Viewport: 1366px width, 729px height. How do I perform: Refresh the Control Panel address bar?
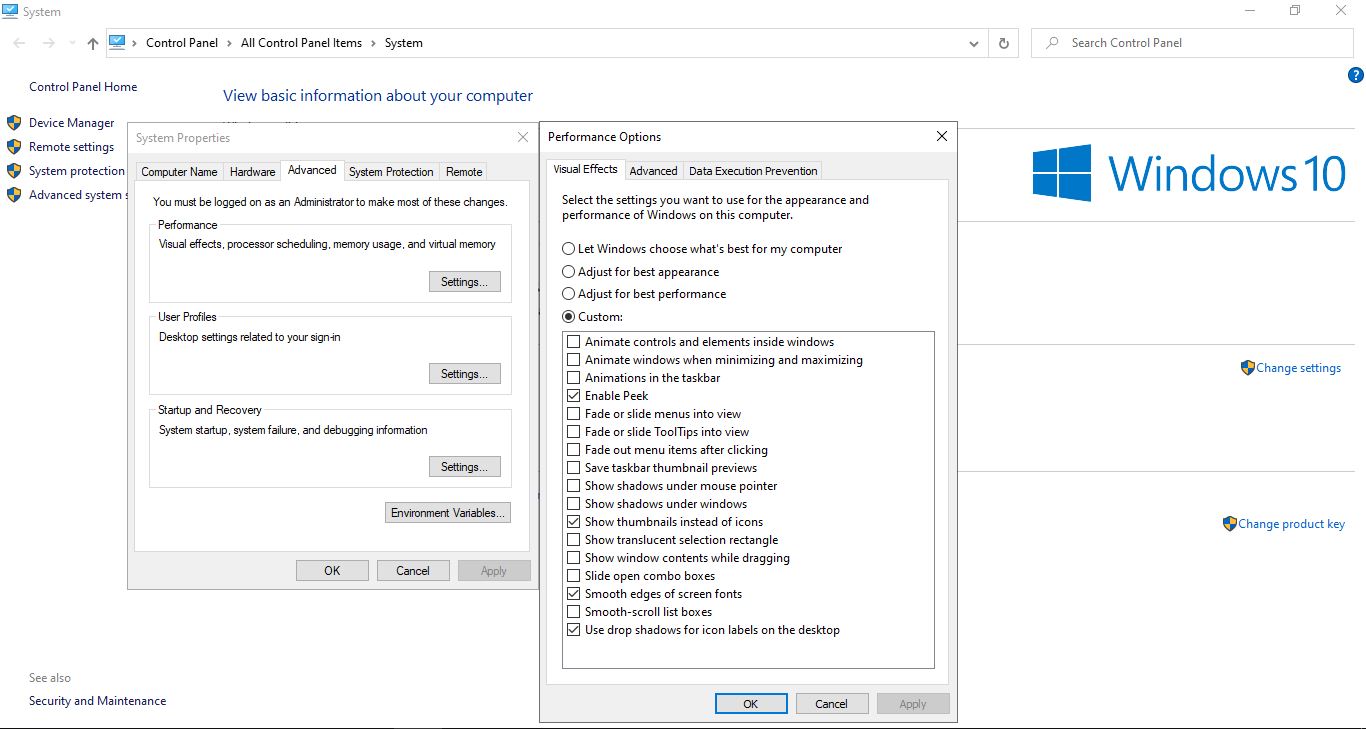pyautogui.click(x=1003, y=43)
